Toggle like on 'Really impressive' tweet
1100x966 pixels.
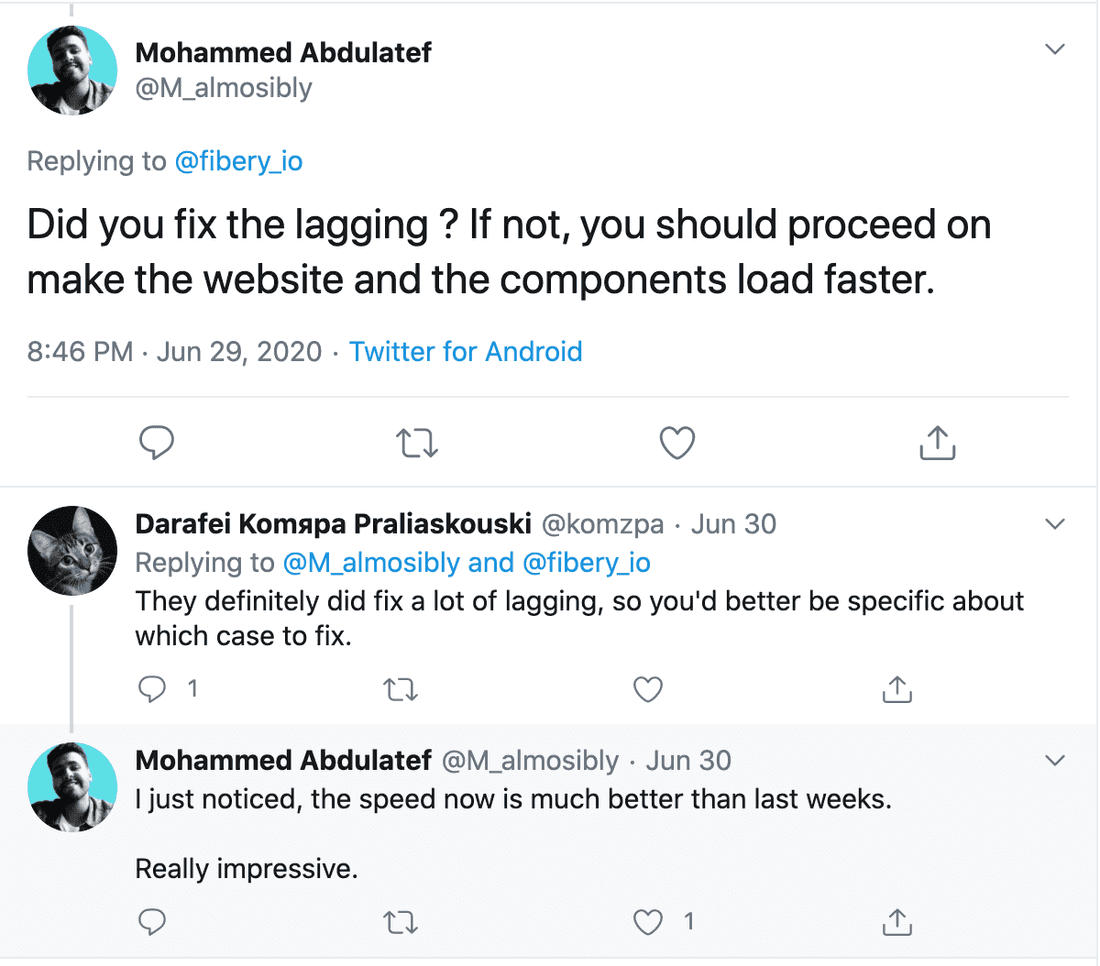[649, 922]
